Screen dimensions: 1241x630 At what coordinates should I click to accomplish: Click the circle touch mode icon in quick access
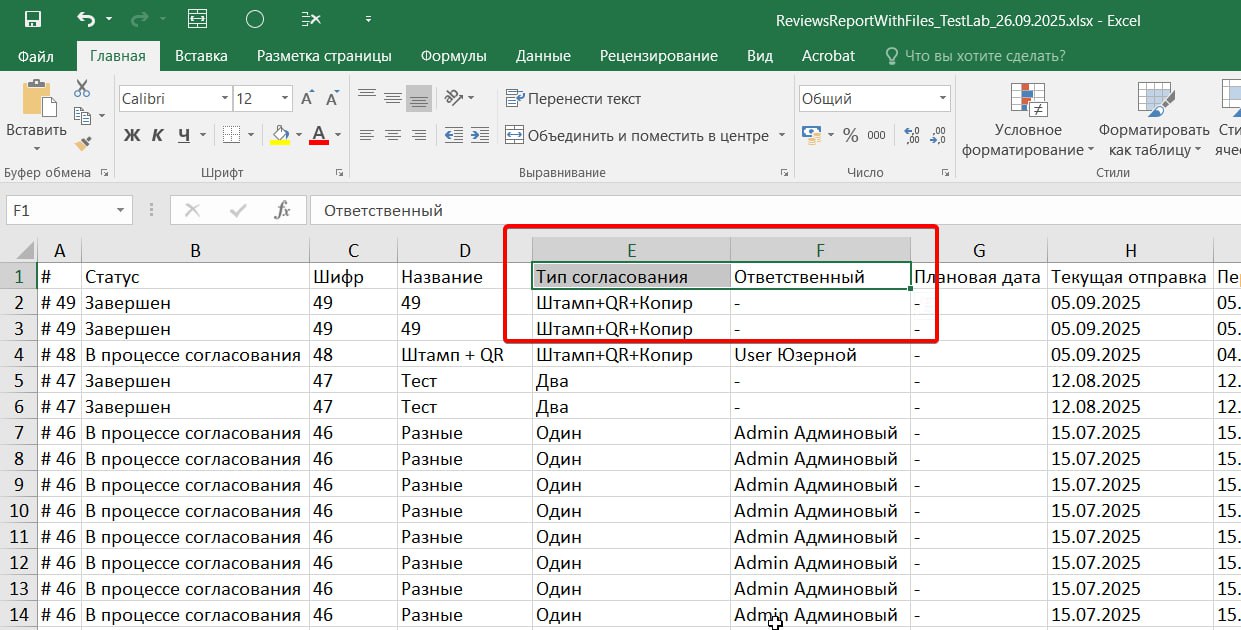[255, 19]
